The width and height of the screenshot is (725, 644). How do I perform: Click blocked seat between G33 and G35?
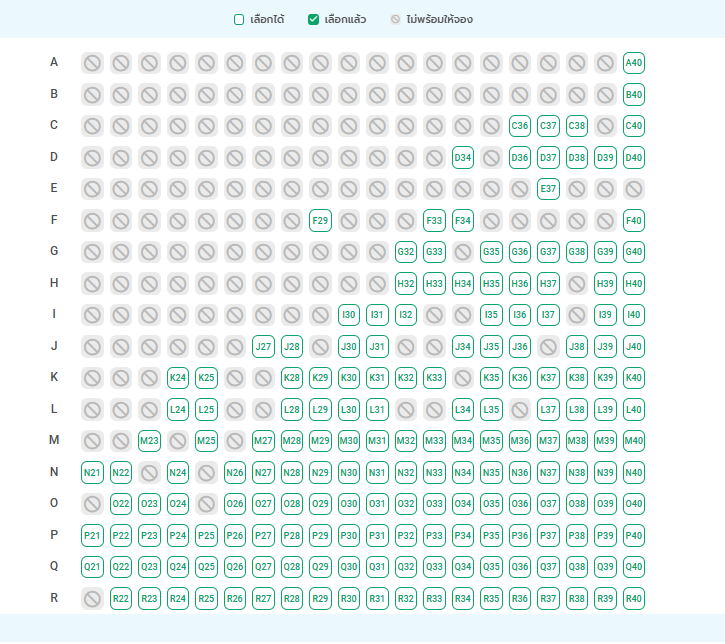pyautogui.click(x=463, y=252)
